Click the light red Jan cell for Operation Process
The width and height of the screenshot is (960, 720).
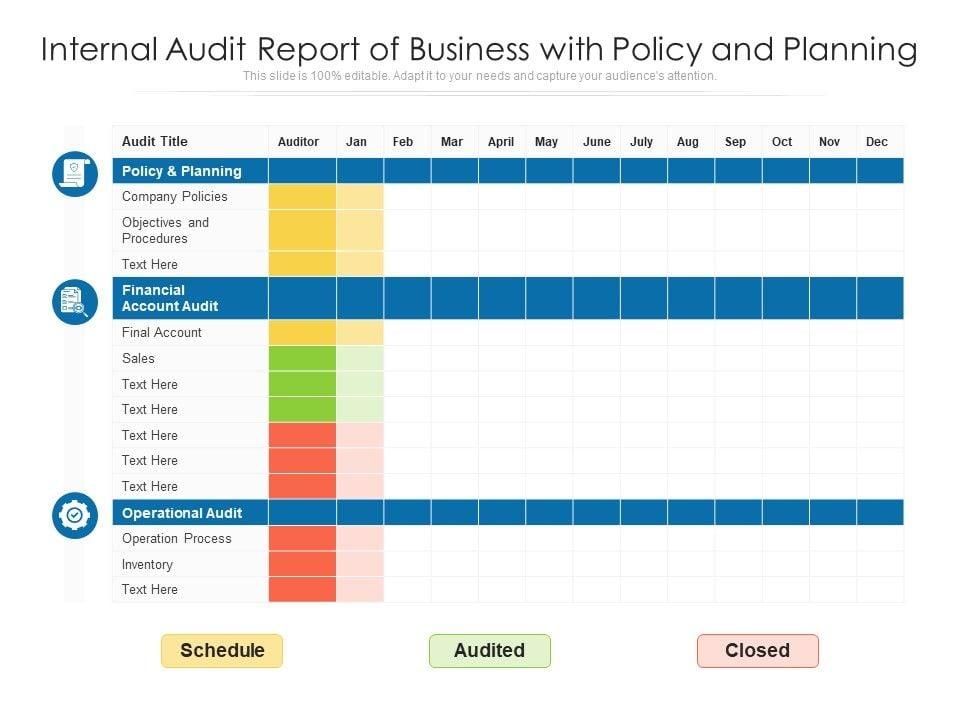[359, 539]
